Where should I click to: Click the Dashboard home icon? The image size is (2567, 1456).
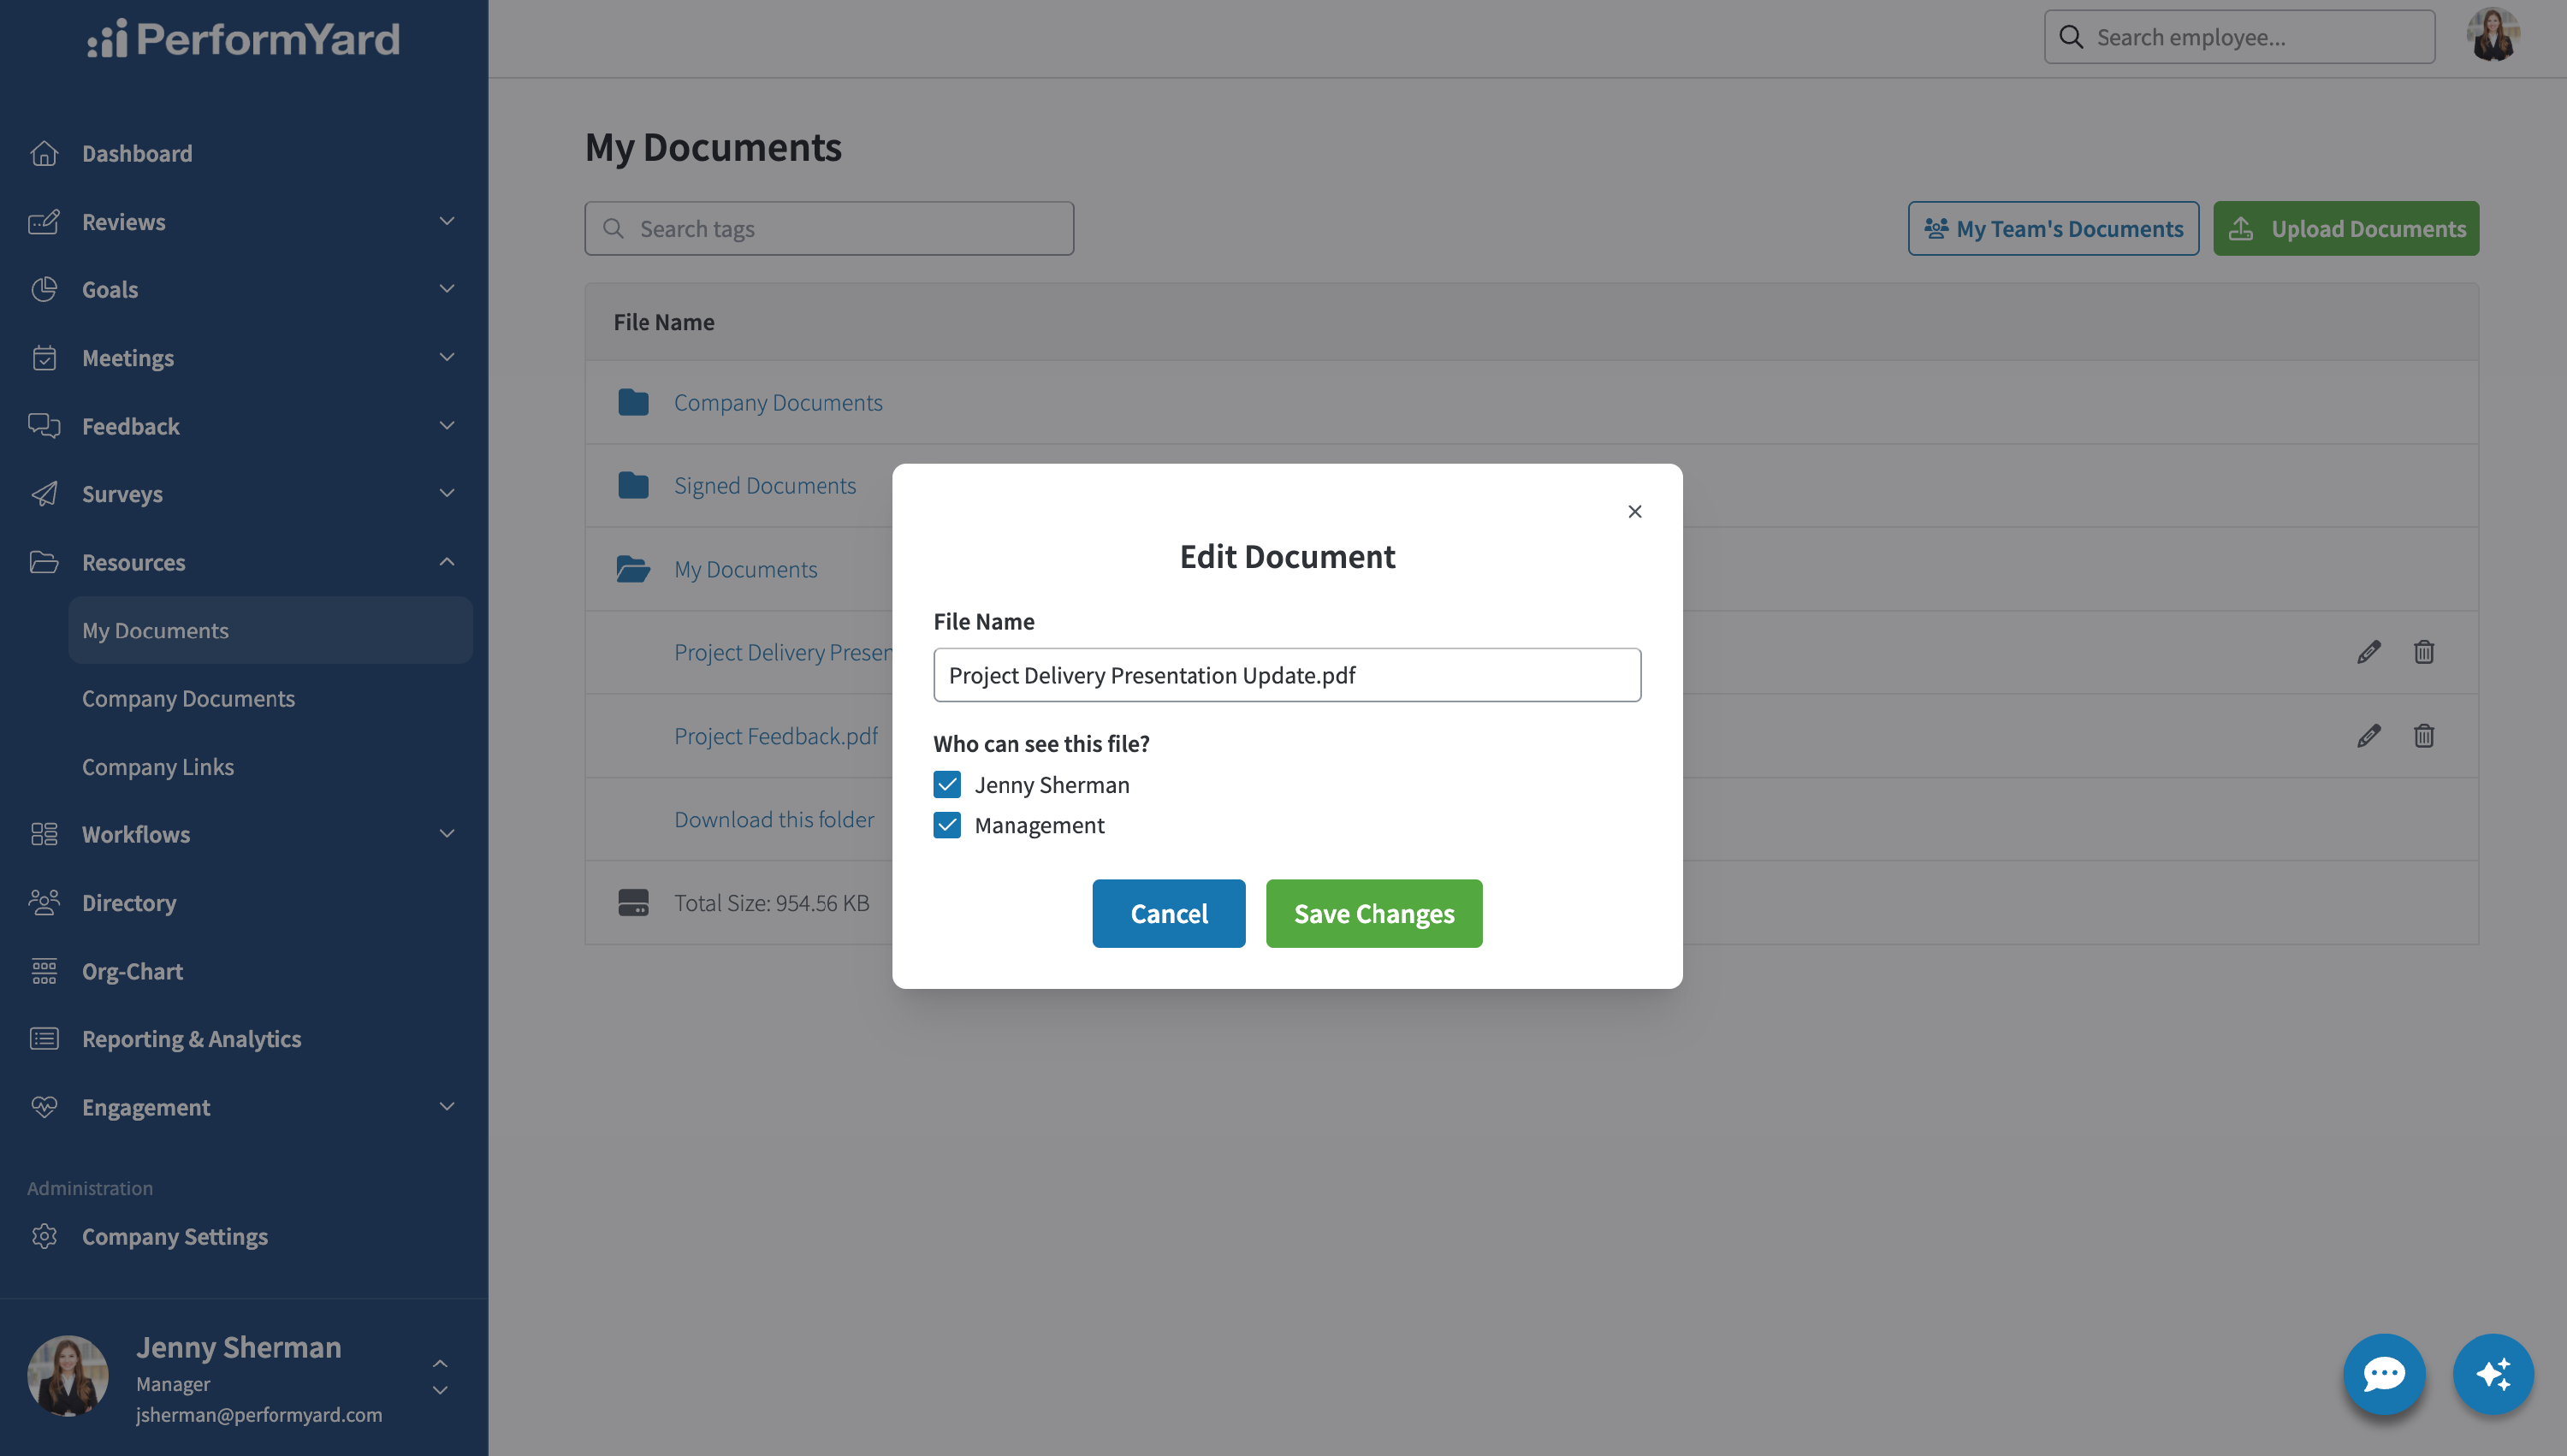[44, 153]
